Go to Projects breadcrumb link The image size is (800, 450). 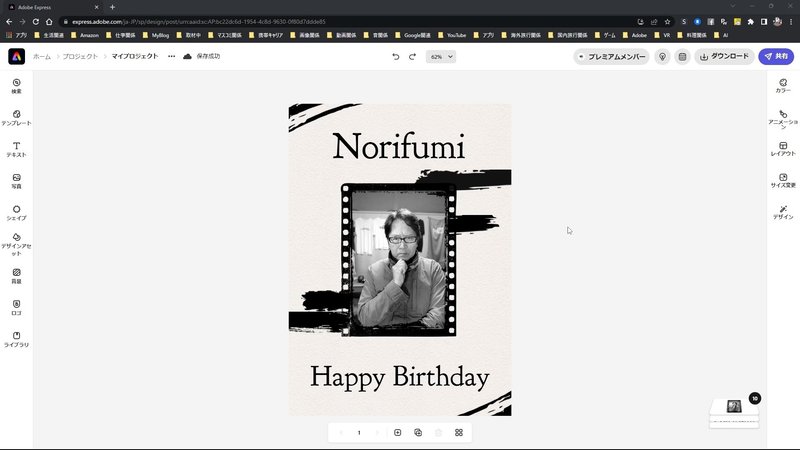(x=80, y=57)
